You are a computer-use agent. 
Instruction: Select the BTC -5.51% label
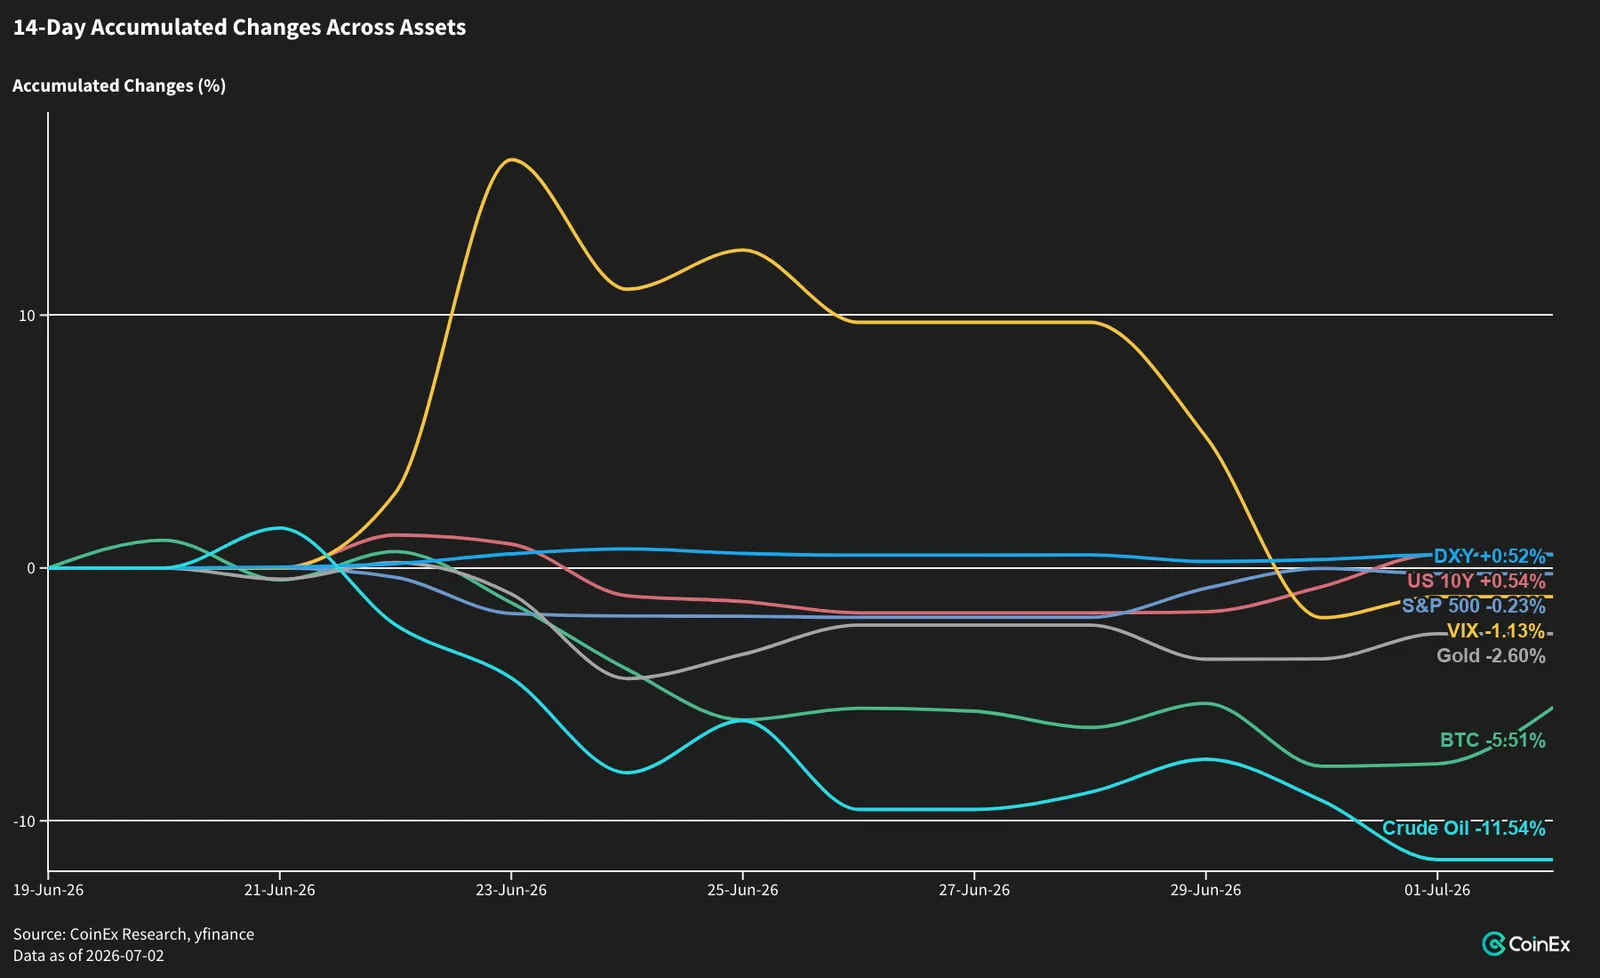click(1493, 740)
